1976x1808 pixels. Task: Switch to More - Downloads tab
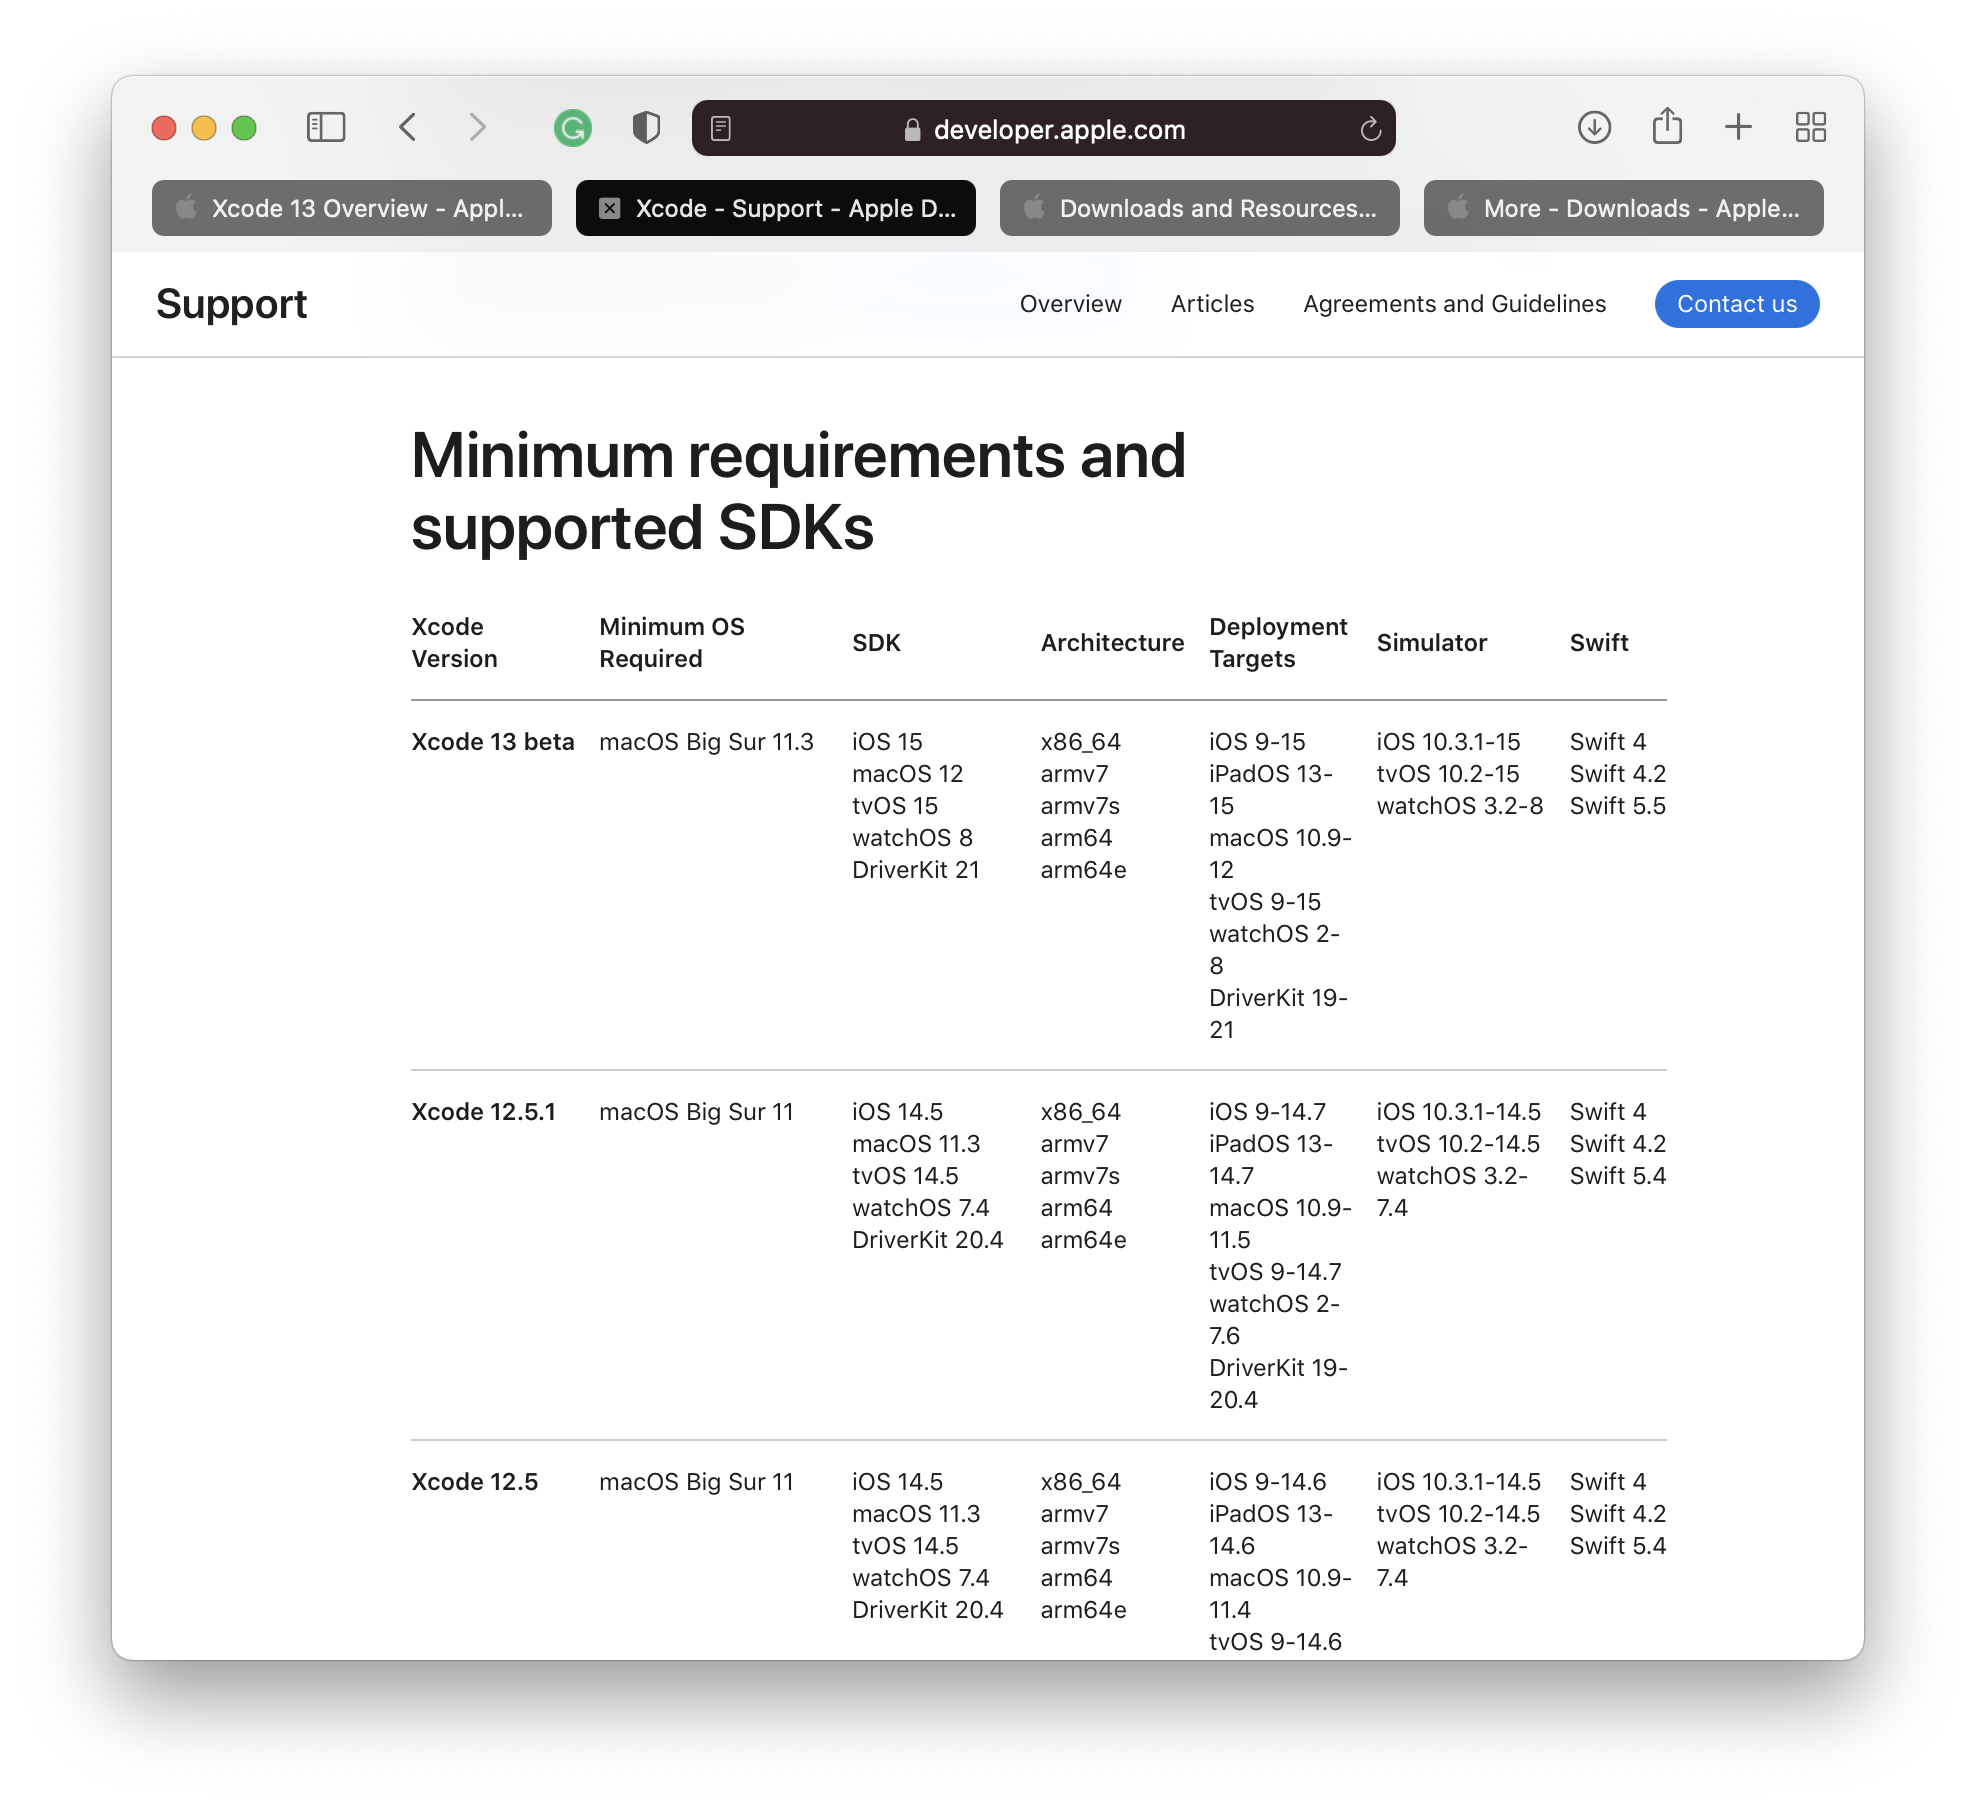[1624, 208]
